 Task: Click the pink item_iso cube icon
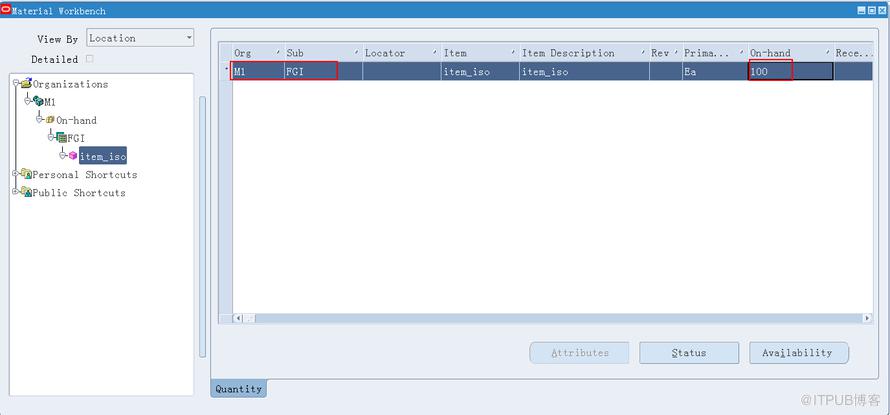[x=73, y=155]
